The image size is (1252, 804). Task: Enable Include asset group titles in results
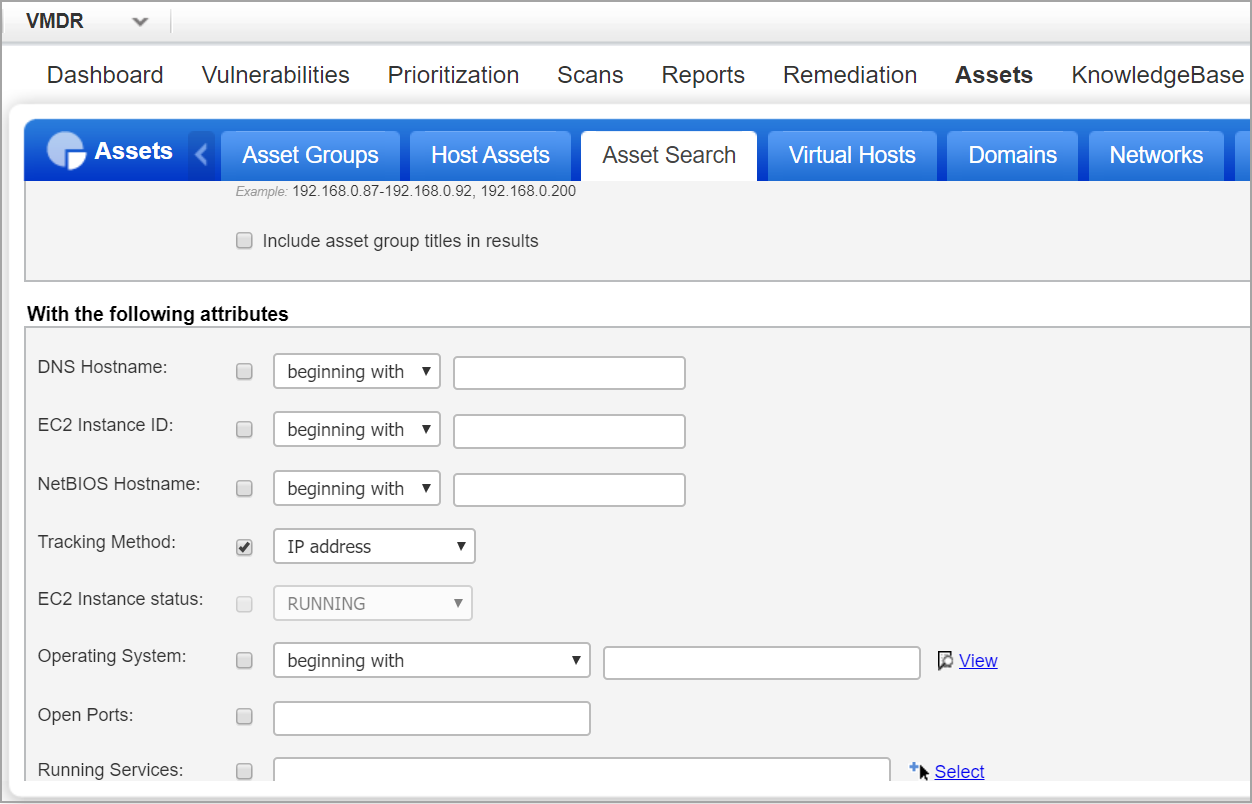coord(244,241)
